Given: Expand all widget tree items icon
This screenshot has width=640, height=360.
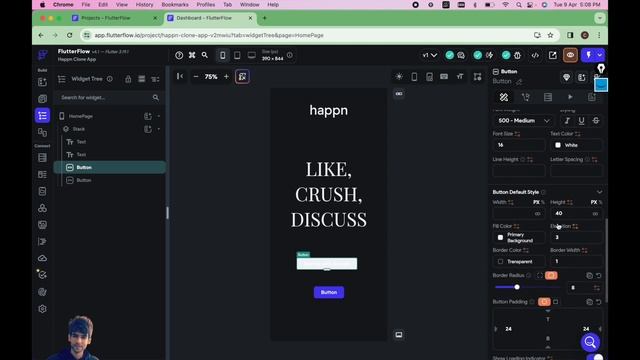Looking at the screenshot, I should click(141, 79).
